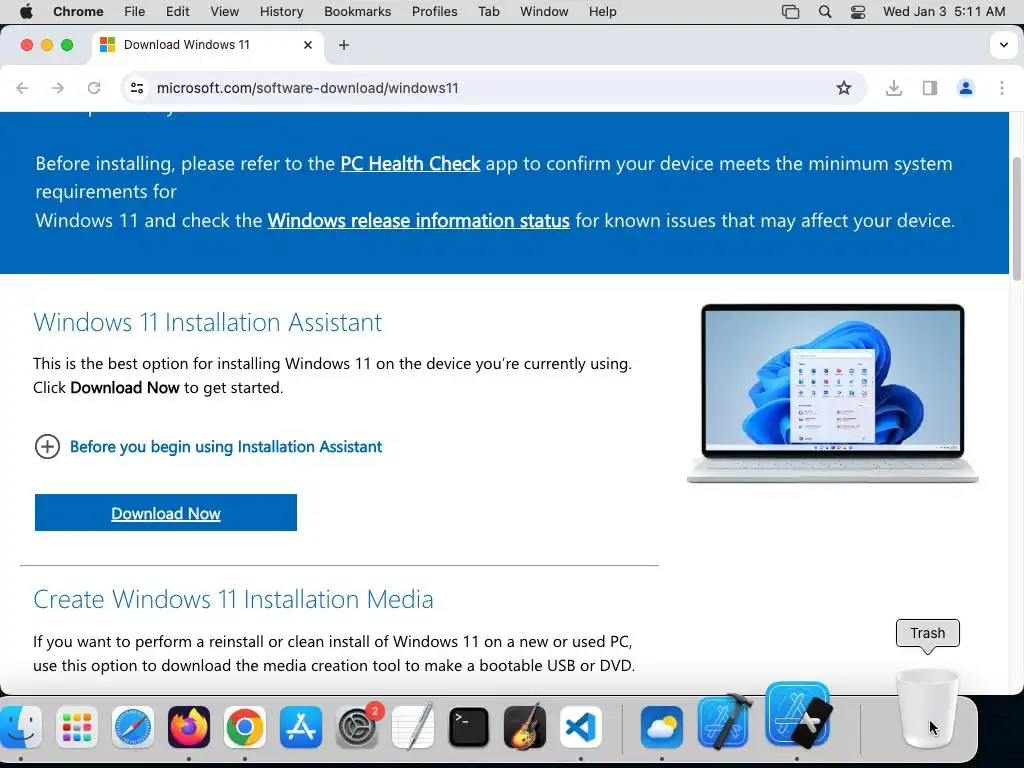Open the File menu
Image resolution: width=1024 pixels, height=768 pixels.
(x=135, y=12)
